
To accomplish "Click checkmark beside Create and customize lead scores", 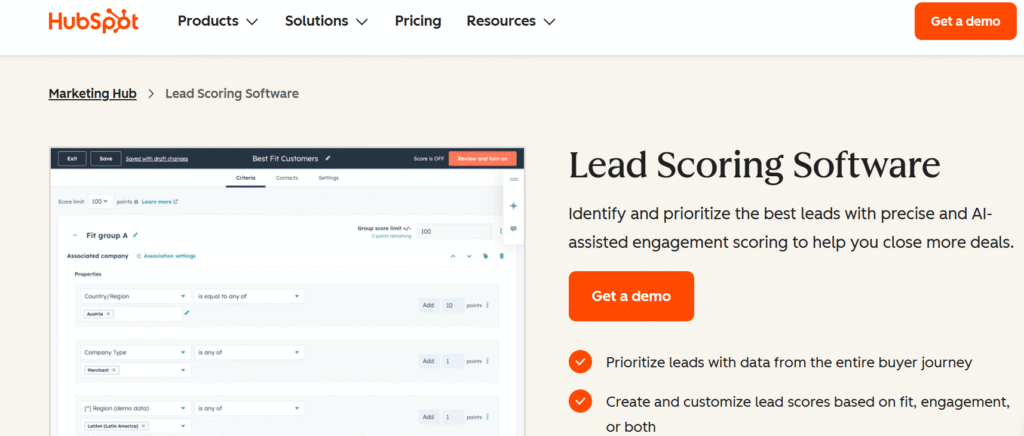I will 580,401.
